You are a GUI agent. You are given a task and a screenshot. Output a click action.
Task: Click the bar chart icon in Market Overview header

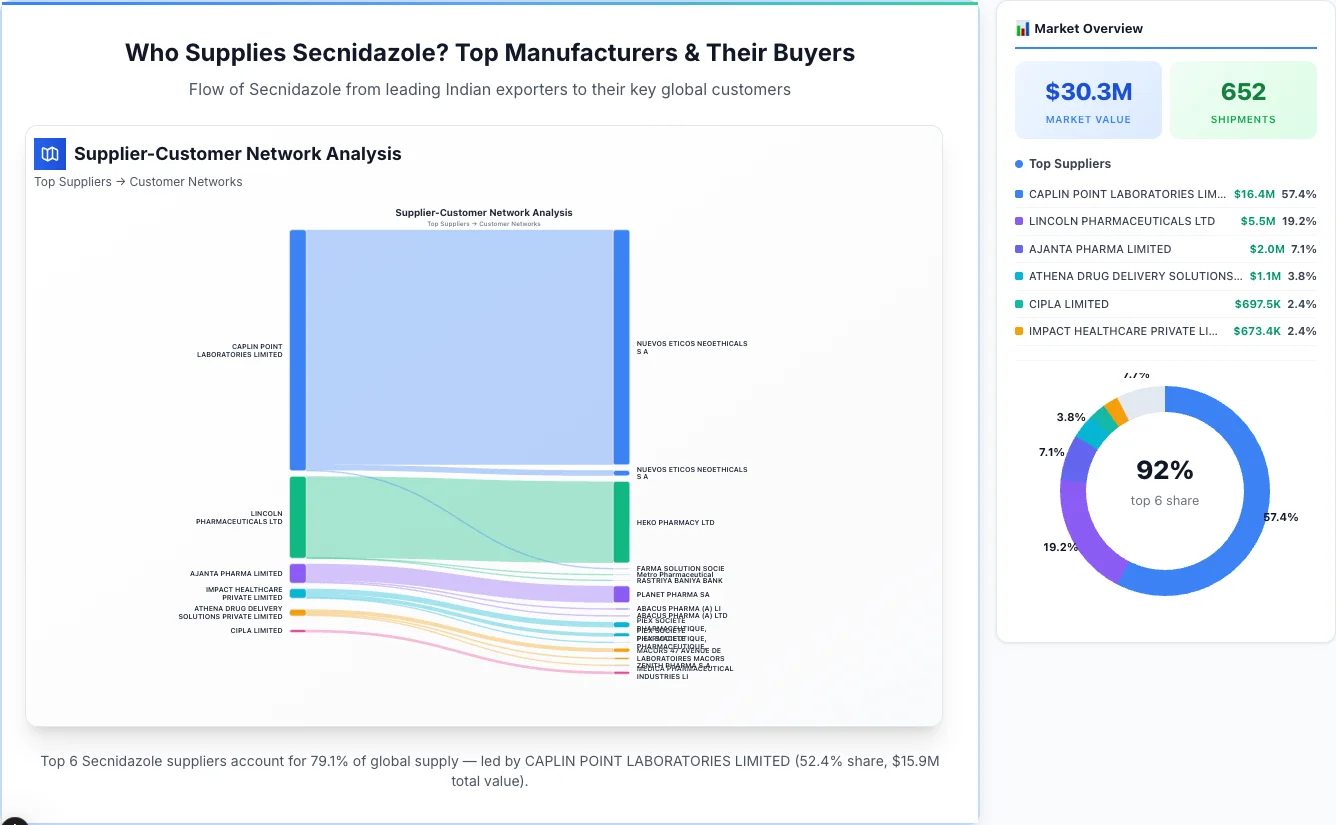click(x=1021, y=28)
